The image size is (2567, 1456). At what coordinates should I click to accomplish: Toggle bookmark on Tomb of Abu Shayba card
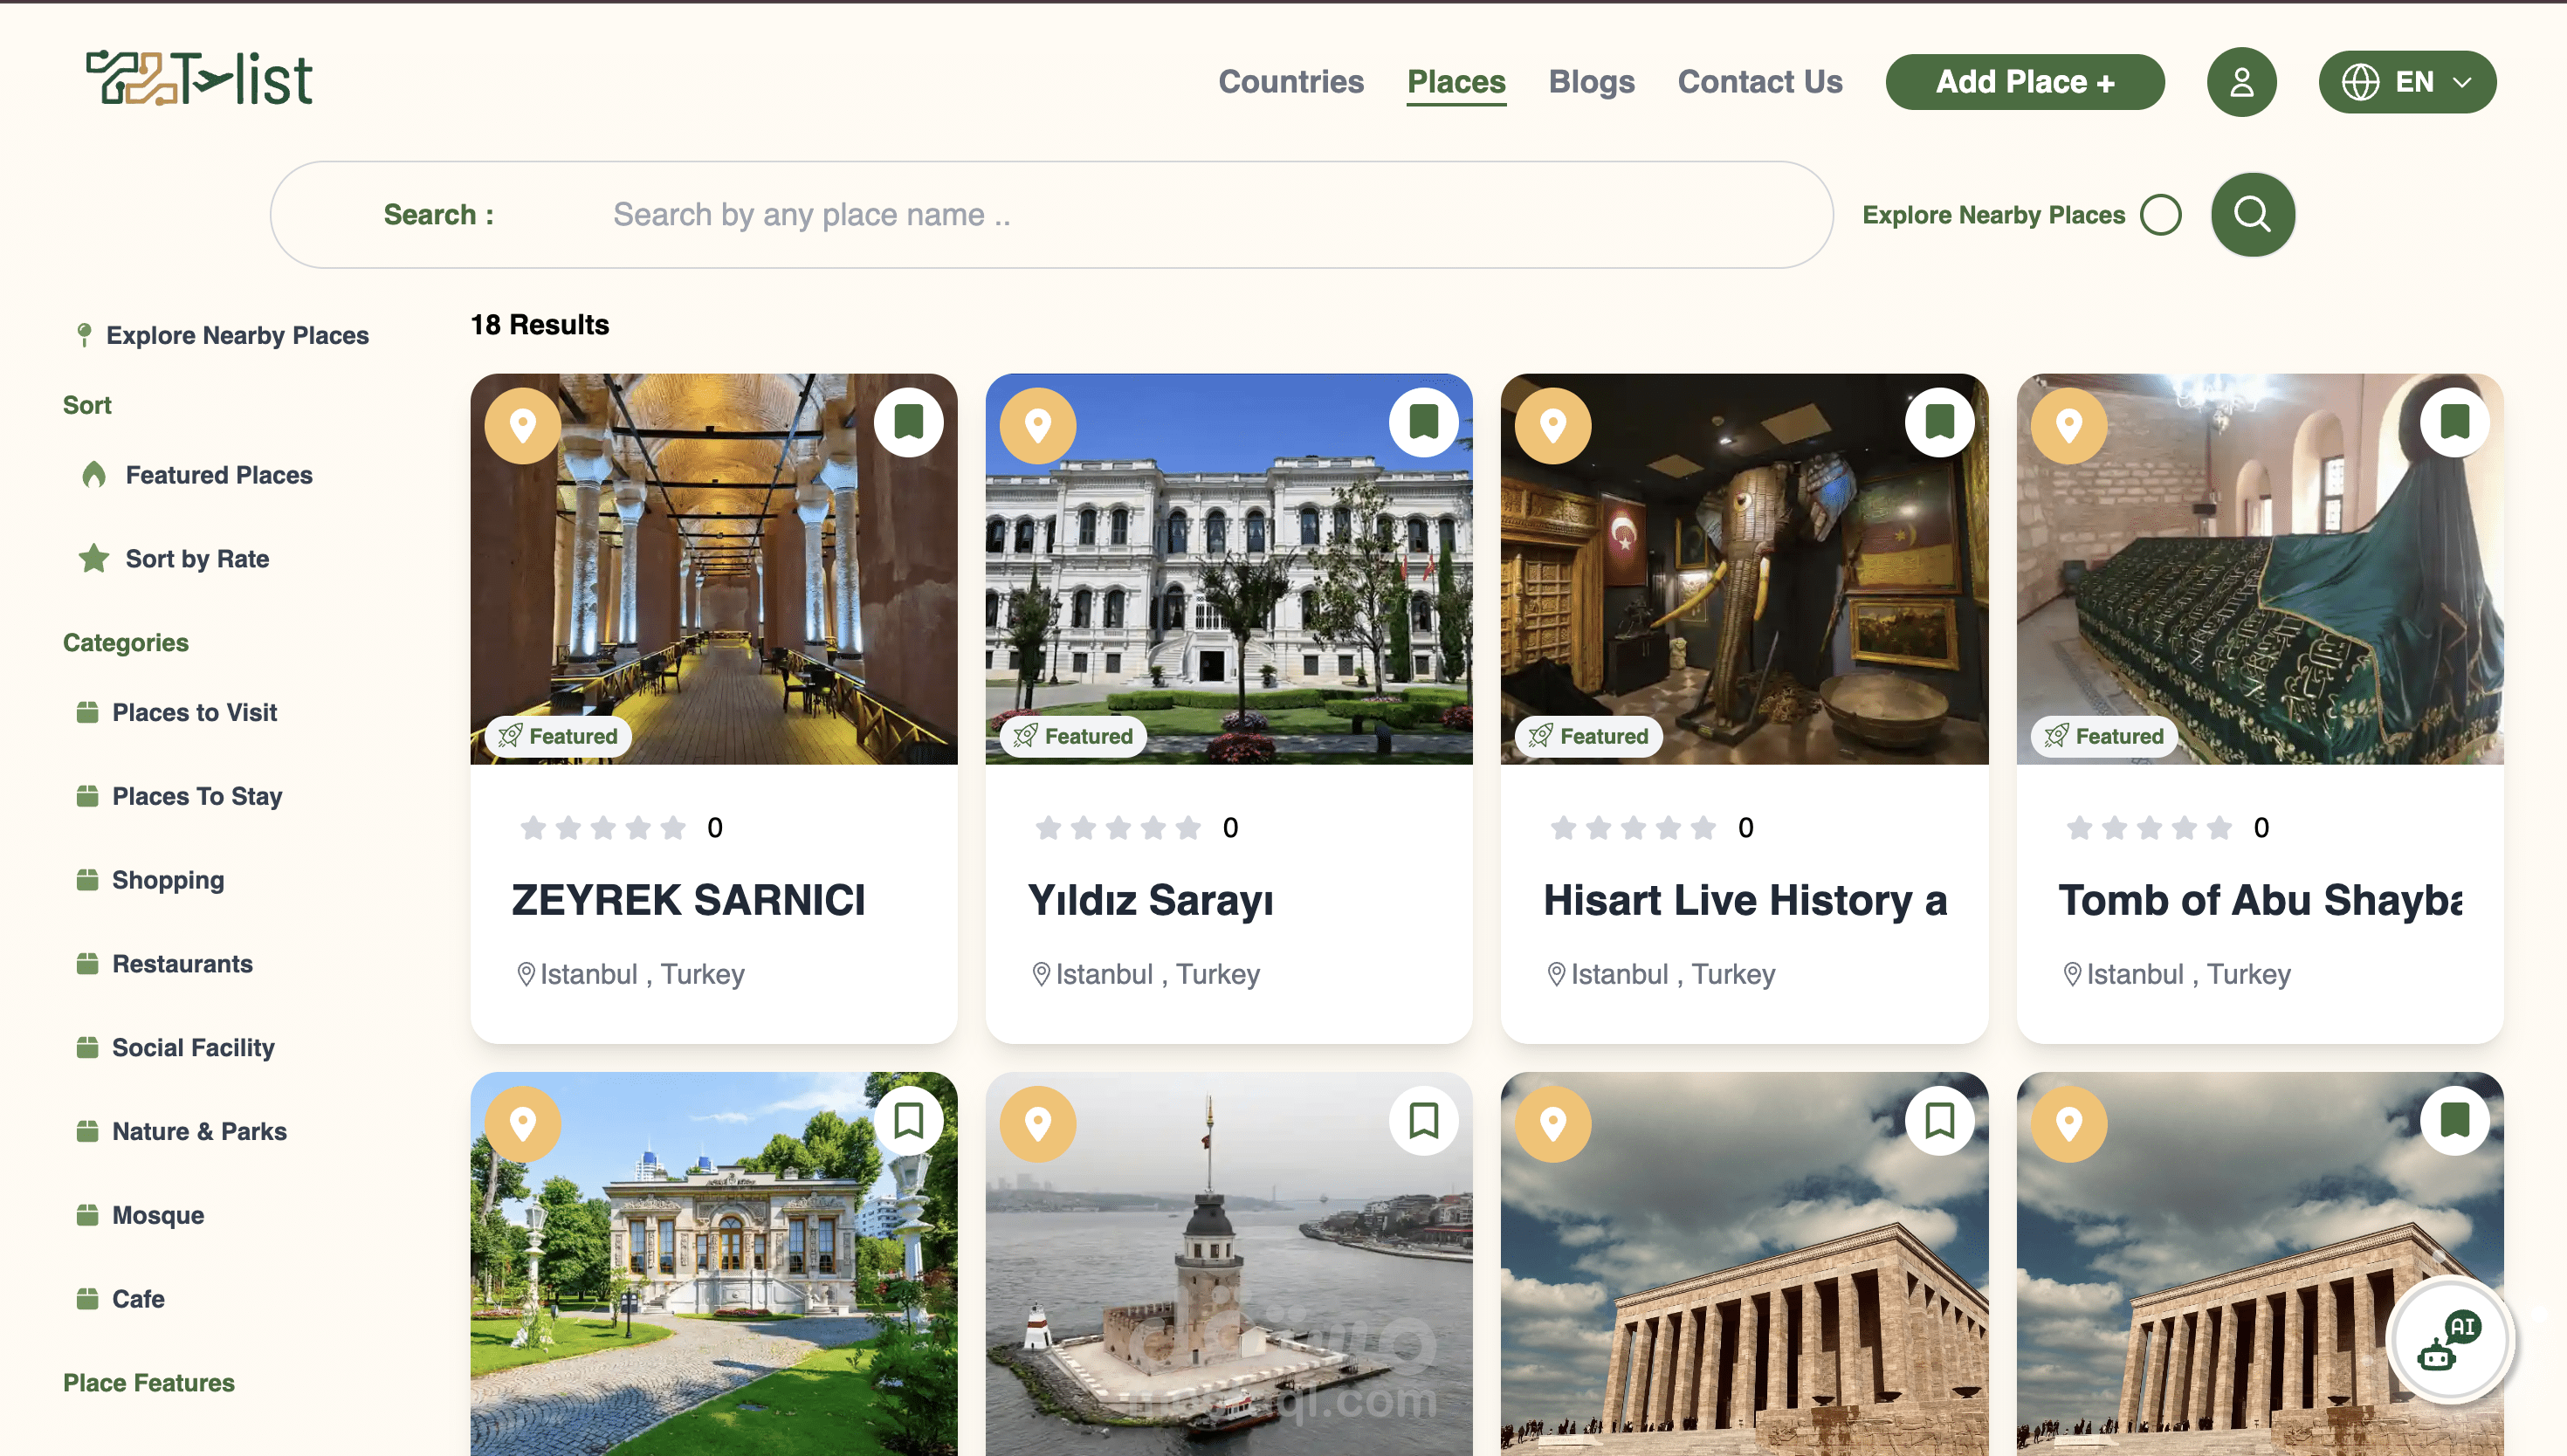[x=2454, y=422]
